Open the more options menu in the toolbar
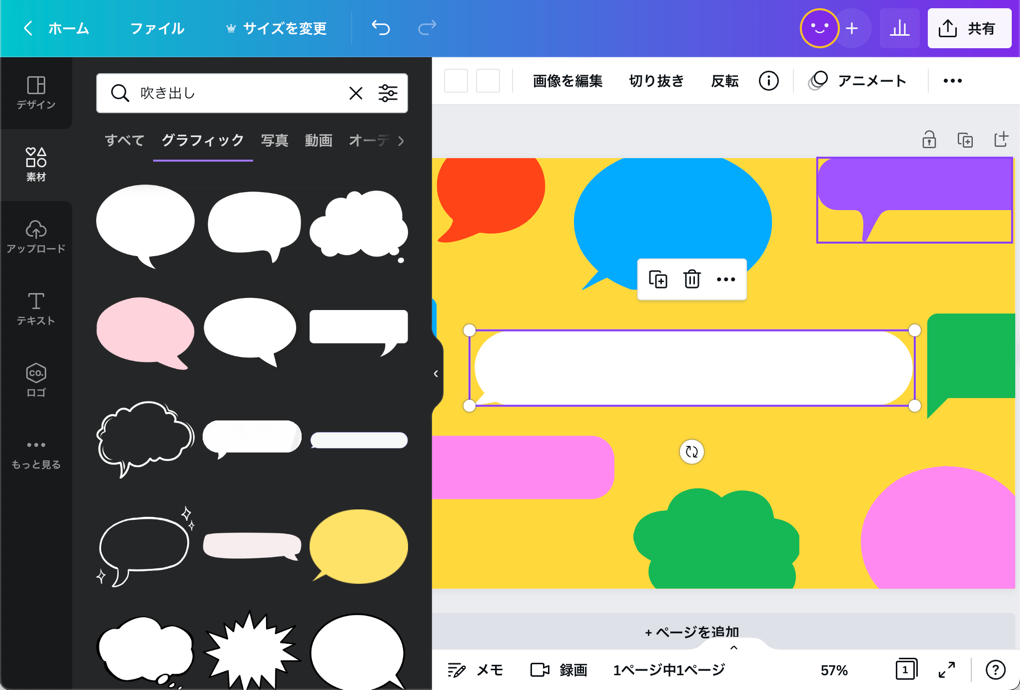Viewport: 1020px width, 690px height. click(951, 81)
